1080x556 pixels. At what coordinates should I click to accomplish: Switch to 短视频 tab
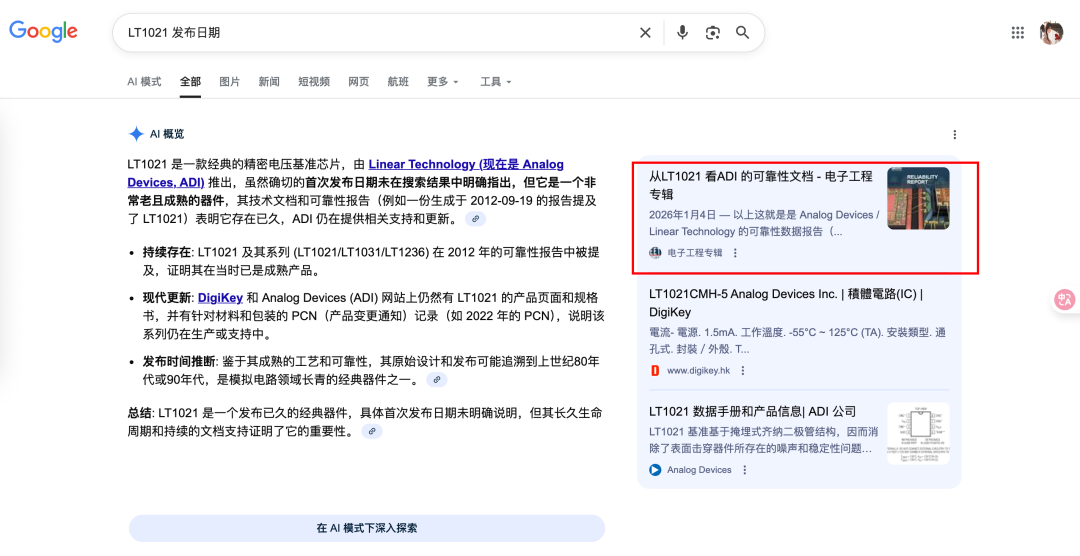[x=314, y=81]
